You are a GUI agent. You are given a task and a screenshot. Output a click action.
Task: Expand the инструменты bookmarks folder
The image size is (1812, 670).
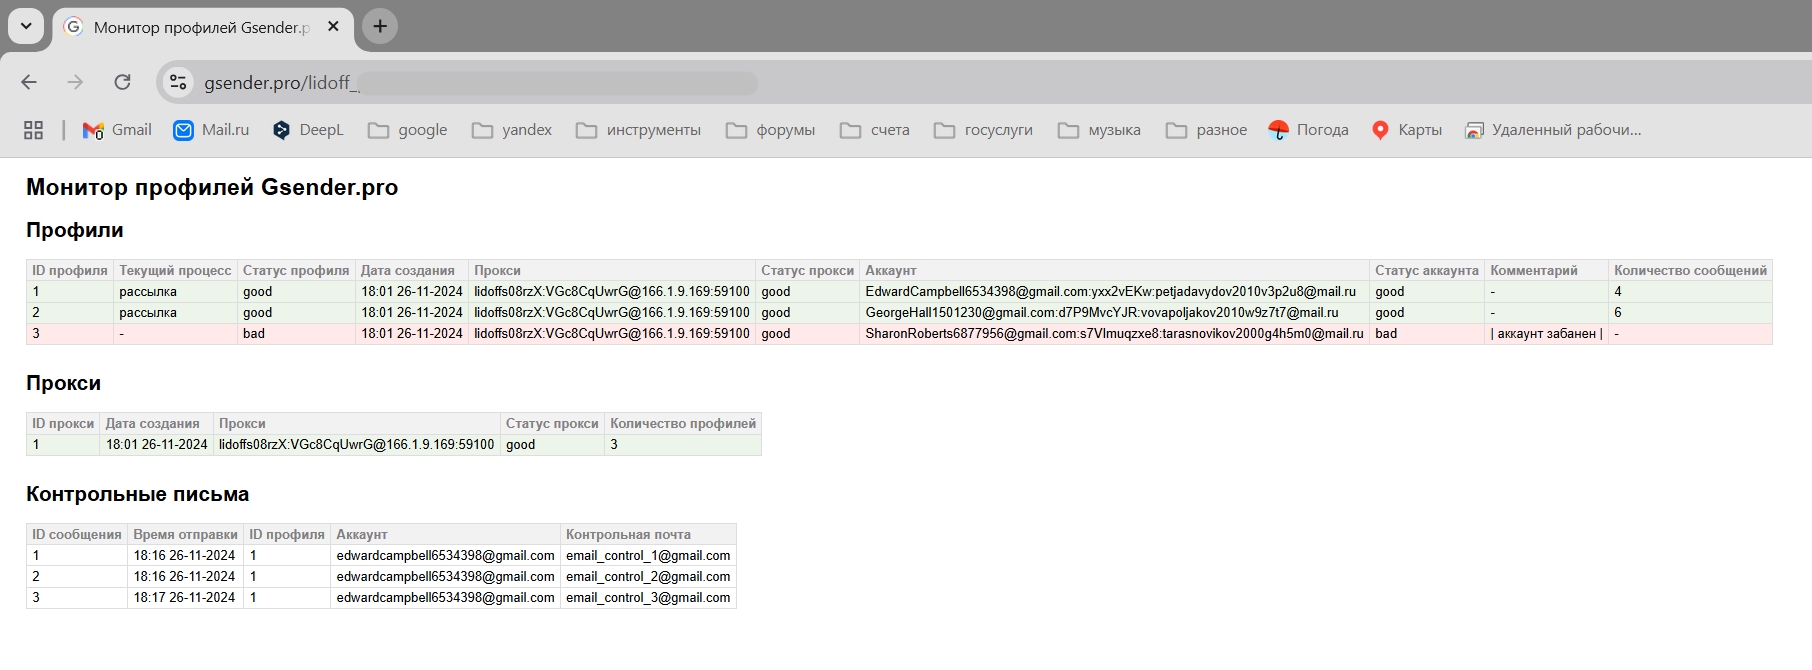638,130
